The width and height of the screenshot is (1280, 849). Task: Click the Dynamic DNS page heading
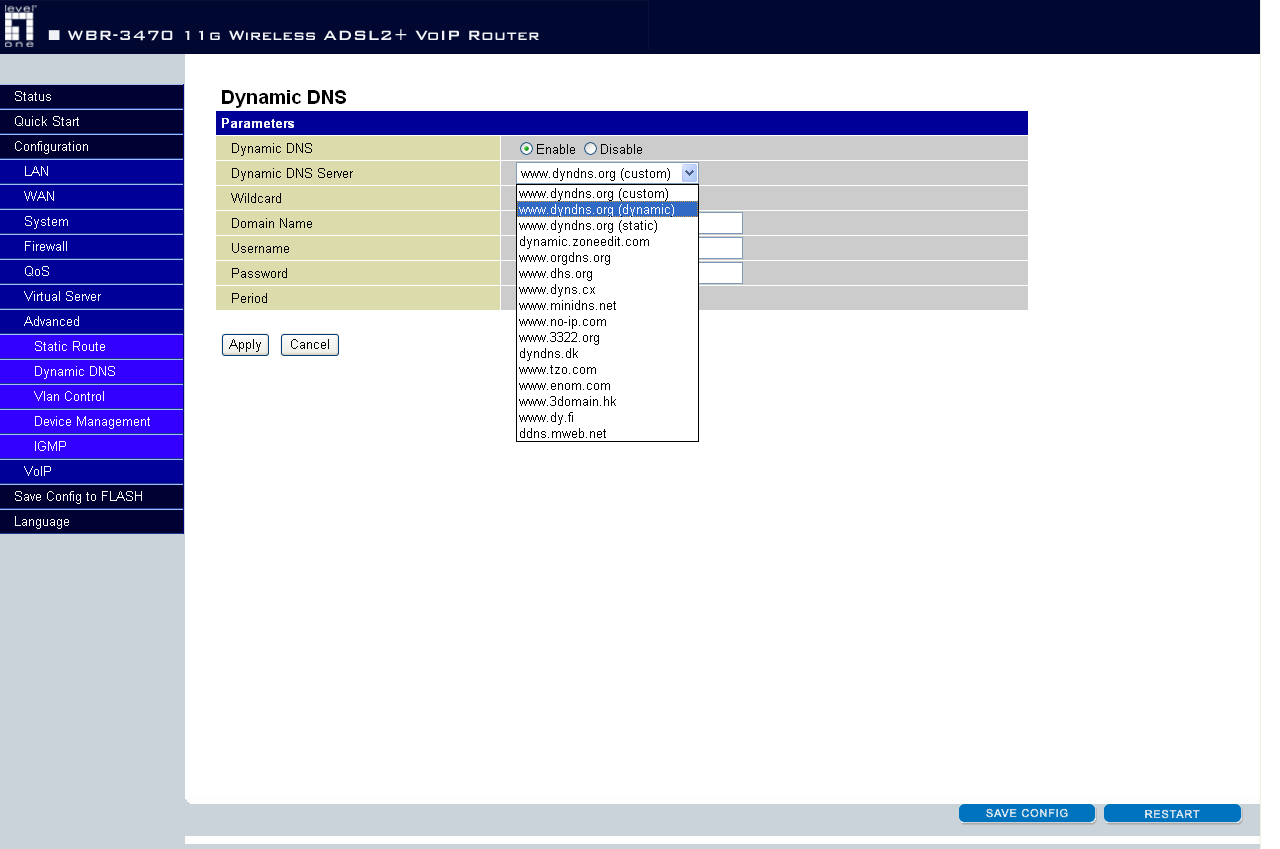[283, 97]
